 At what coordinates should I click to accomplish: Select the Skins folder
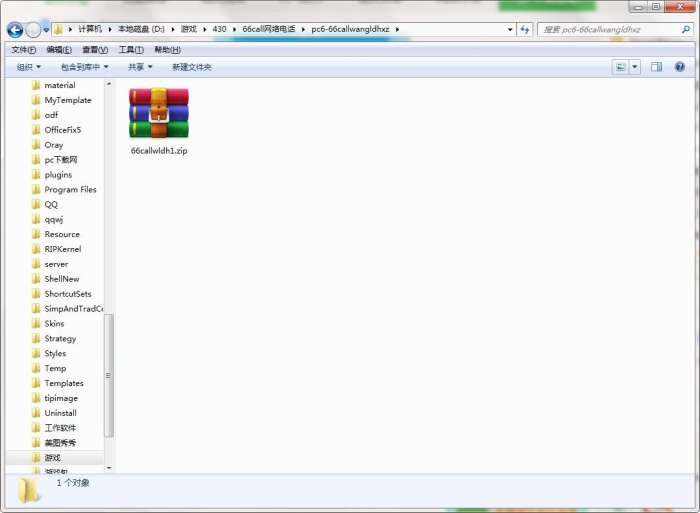(x=54, y=324)
